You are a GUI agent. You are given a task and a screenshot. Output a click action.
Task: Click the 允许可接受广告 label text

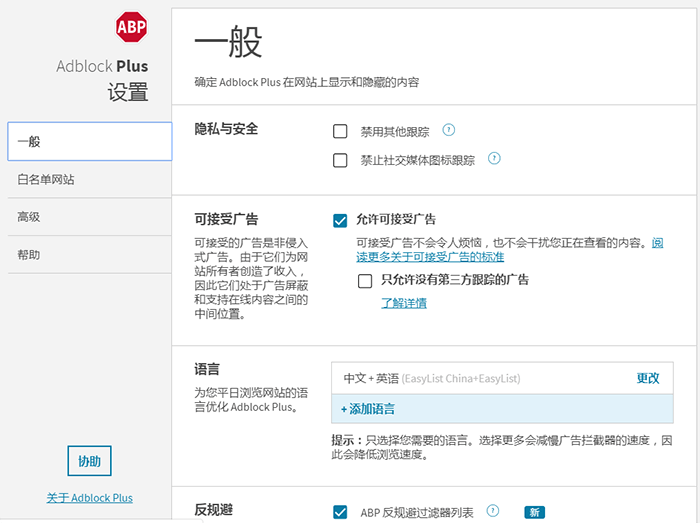(396, 219)
